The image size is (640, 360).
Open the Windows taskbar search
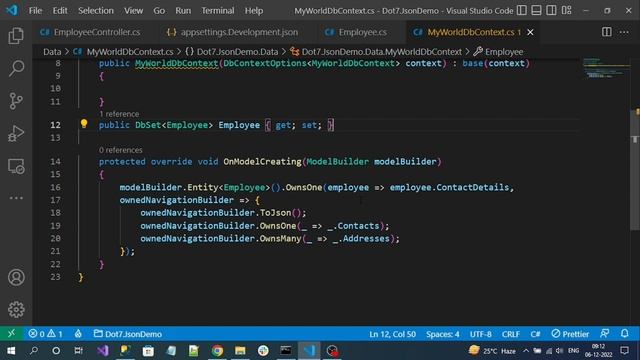34,351
